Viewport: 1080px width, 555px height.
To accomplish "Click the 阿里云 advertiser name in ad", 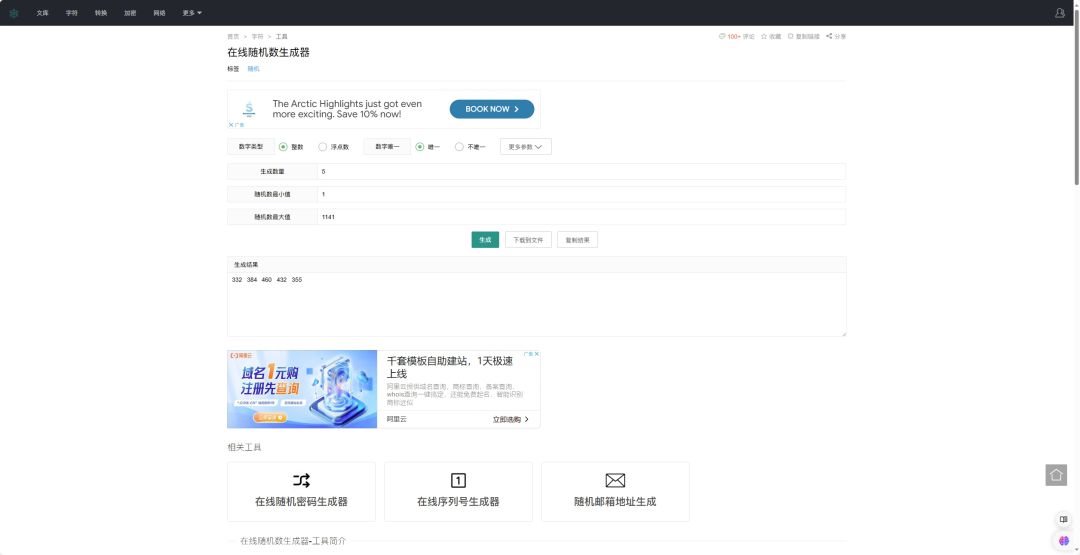I will (x=397, y=419).
